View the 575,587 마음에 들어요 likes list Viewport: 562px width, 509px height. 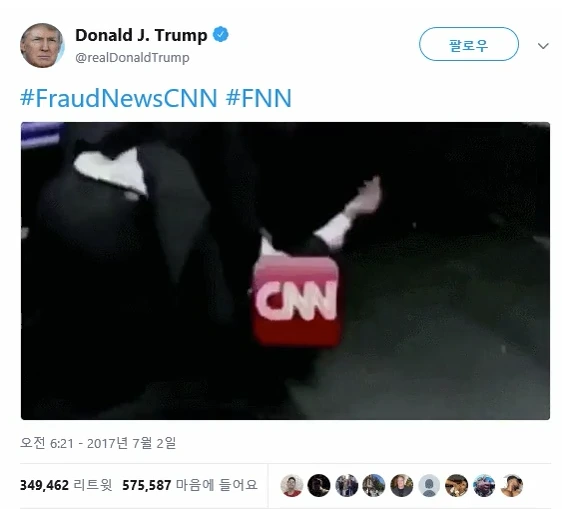coord(190,485)
